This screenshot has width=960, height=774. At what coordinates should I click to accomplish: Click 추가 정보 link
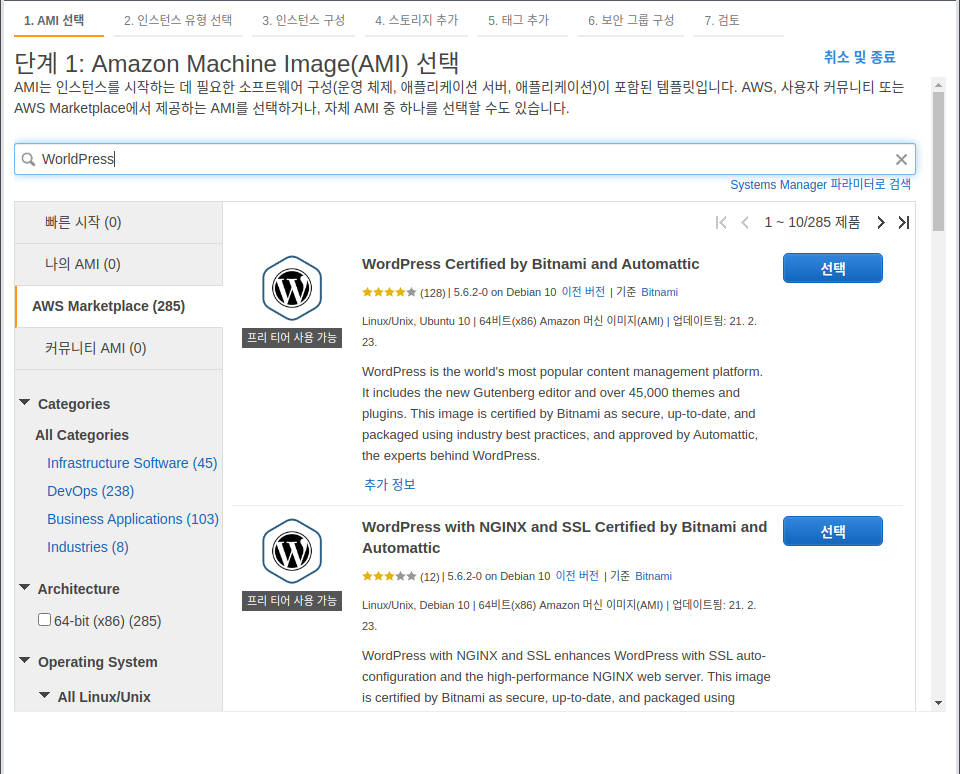(389, 484)
